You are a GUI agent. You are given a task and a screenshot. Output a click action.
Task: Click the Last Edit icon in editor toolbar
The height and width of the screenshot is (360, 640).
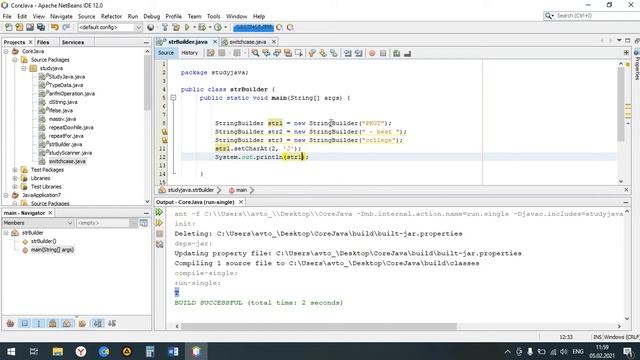coord(211,53)
